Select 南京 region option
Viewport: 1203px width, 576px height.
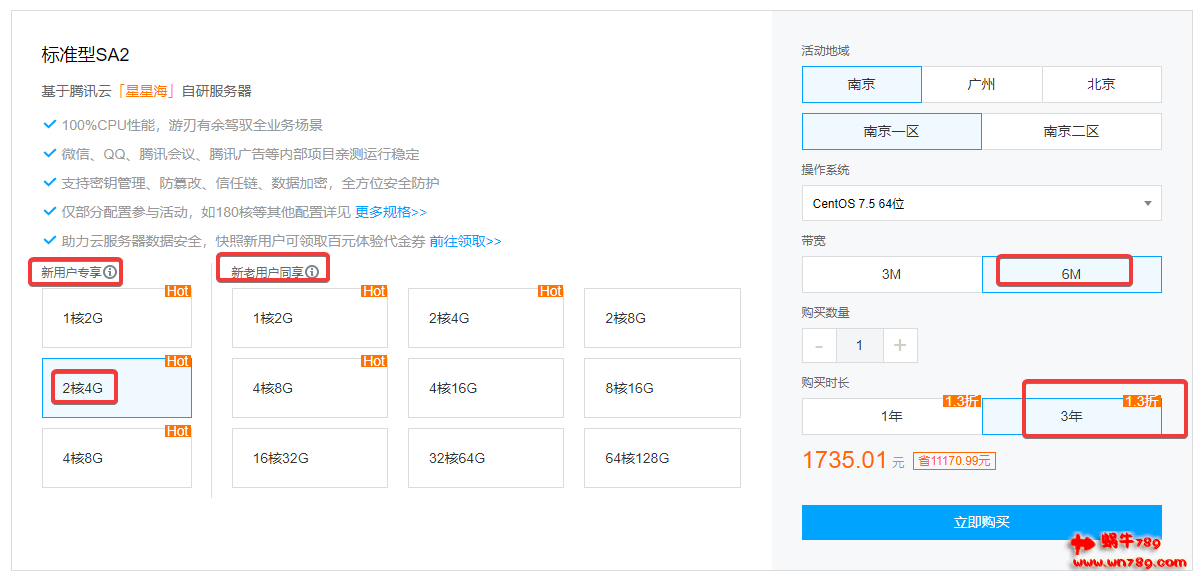[x=861, y=85]
